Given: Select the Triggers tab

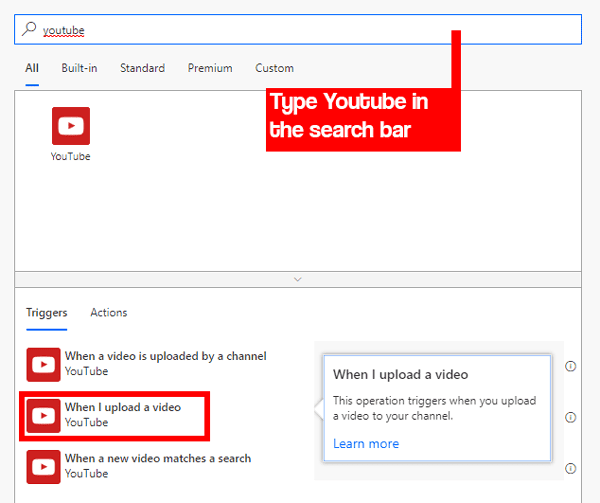Looking at the screenshot, I should 47,313.
